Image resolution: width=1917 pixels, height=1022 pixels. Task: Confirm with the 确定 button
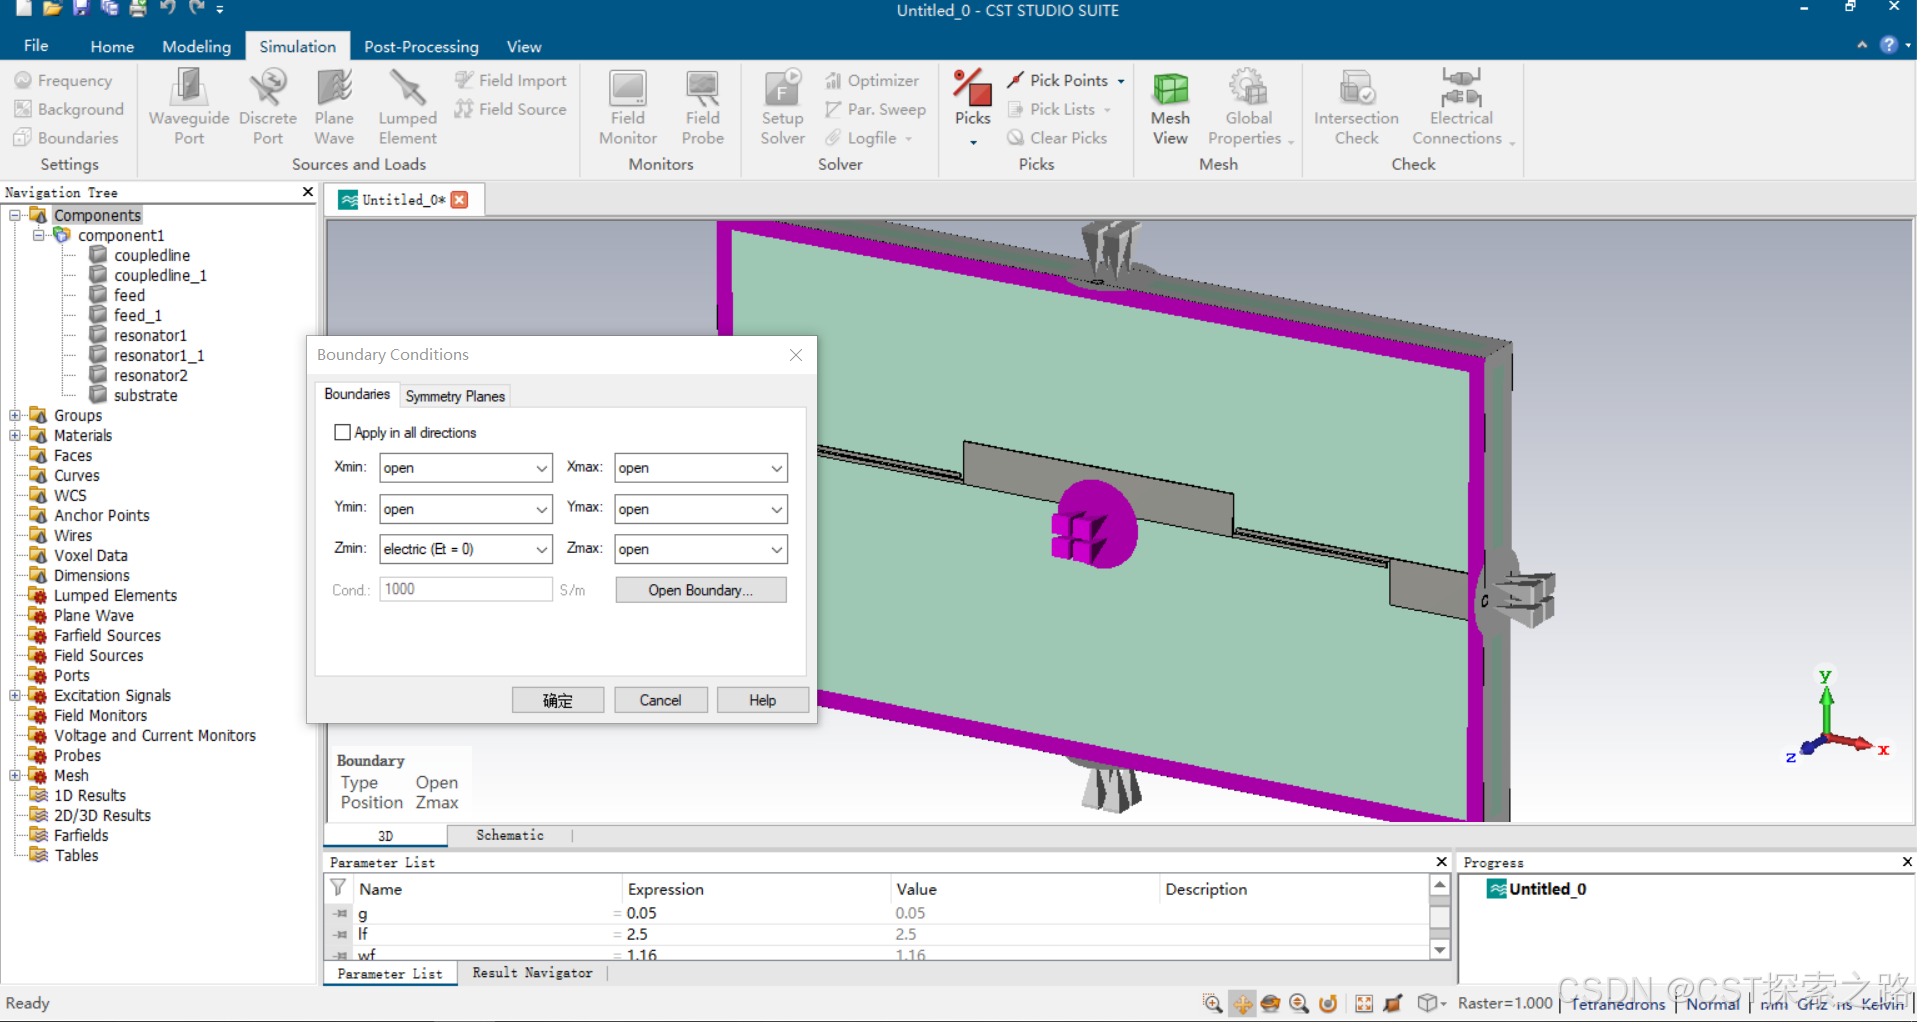[x=558, y=700]
